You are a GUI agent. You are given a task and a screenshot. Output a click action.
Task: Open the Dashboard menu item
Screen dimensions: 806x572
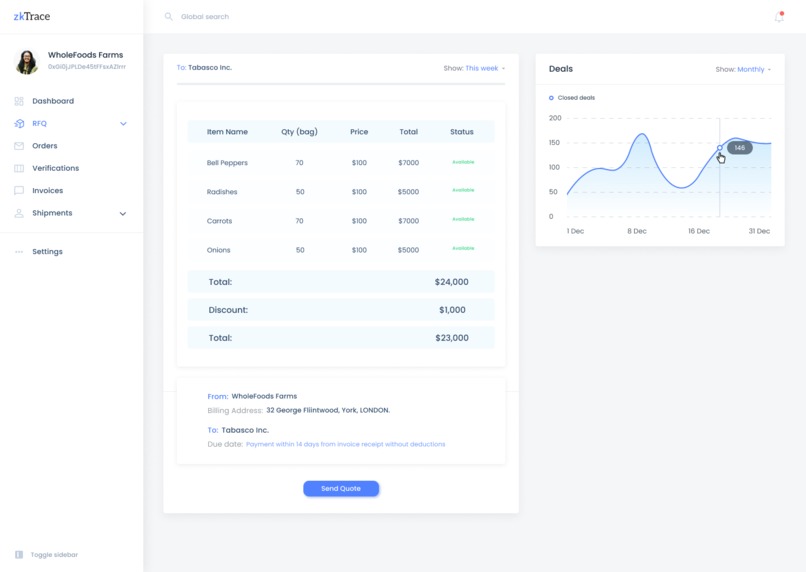point(53,101)
